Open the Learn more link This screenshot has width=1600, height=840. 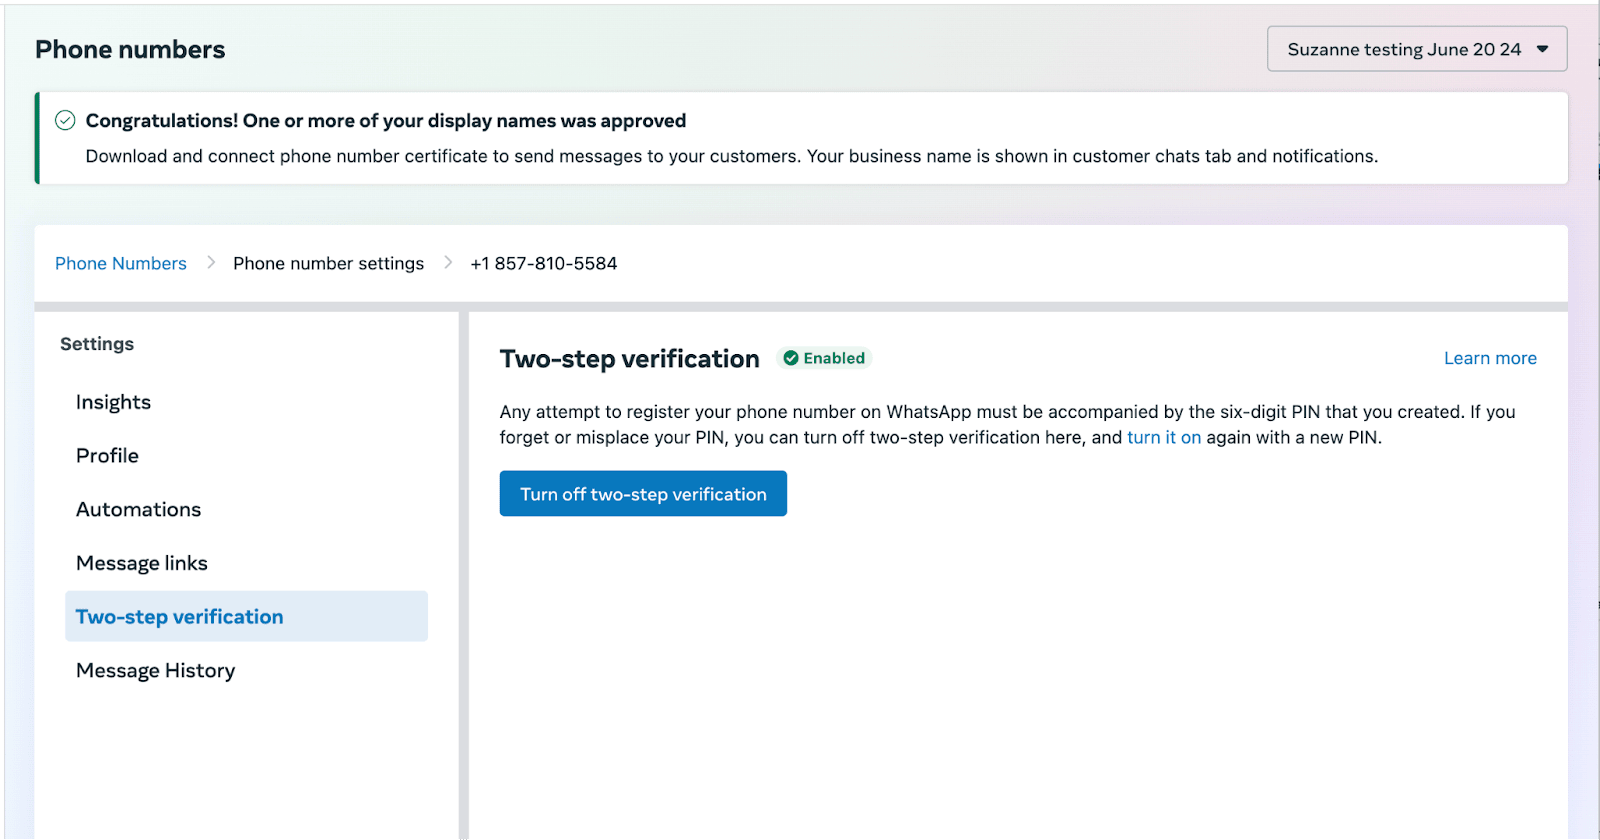point(1489,358)
